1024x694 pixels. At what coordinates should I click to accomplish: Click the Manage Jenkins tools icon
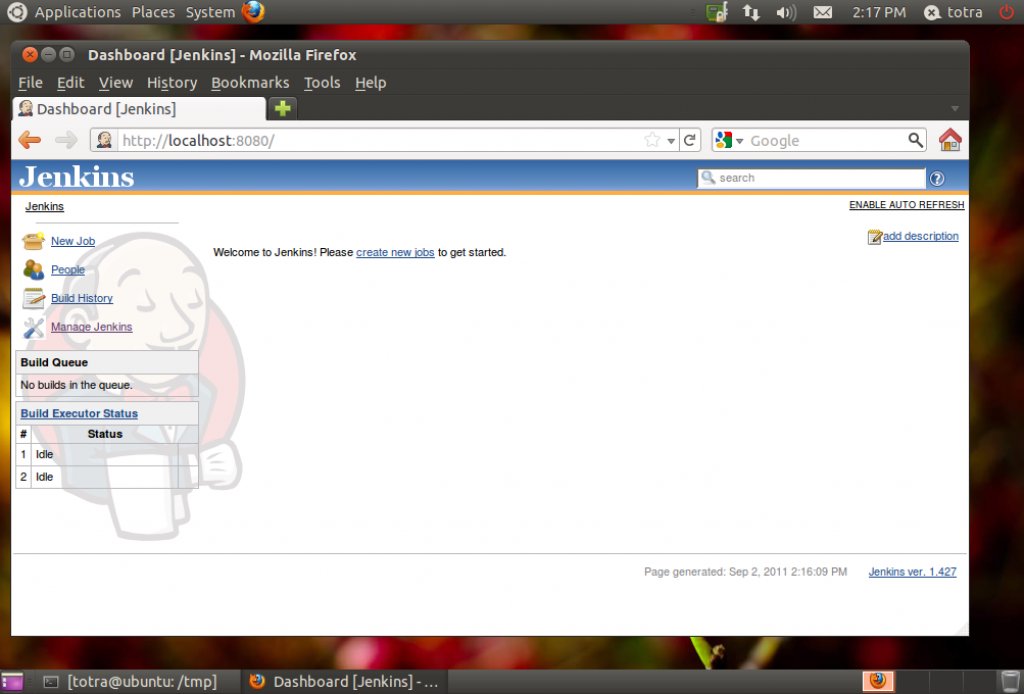click(x=33, y=327)
